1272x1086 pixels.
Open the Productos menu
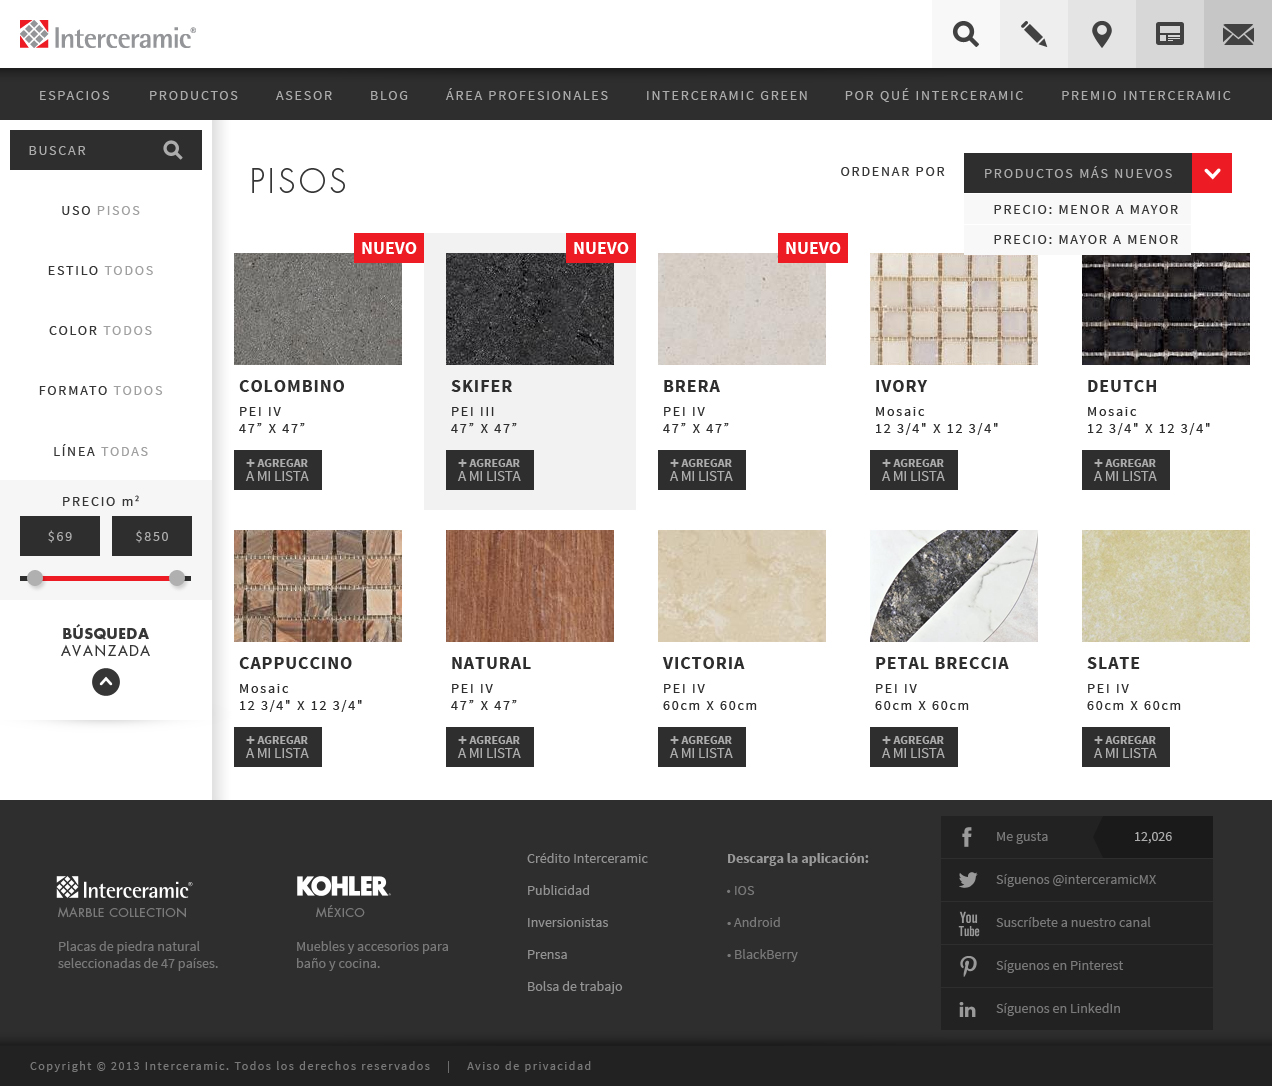pos(194,96)
